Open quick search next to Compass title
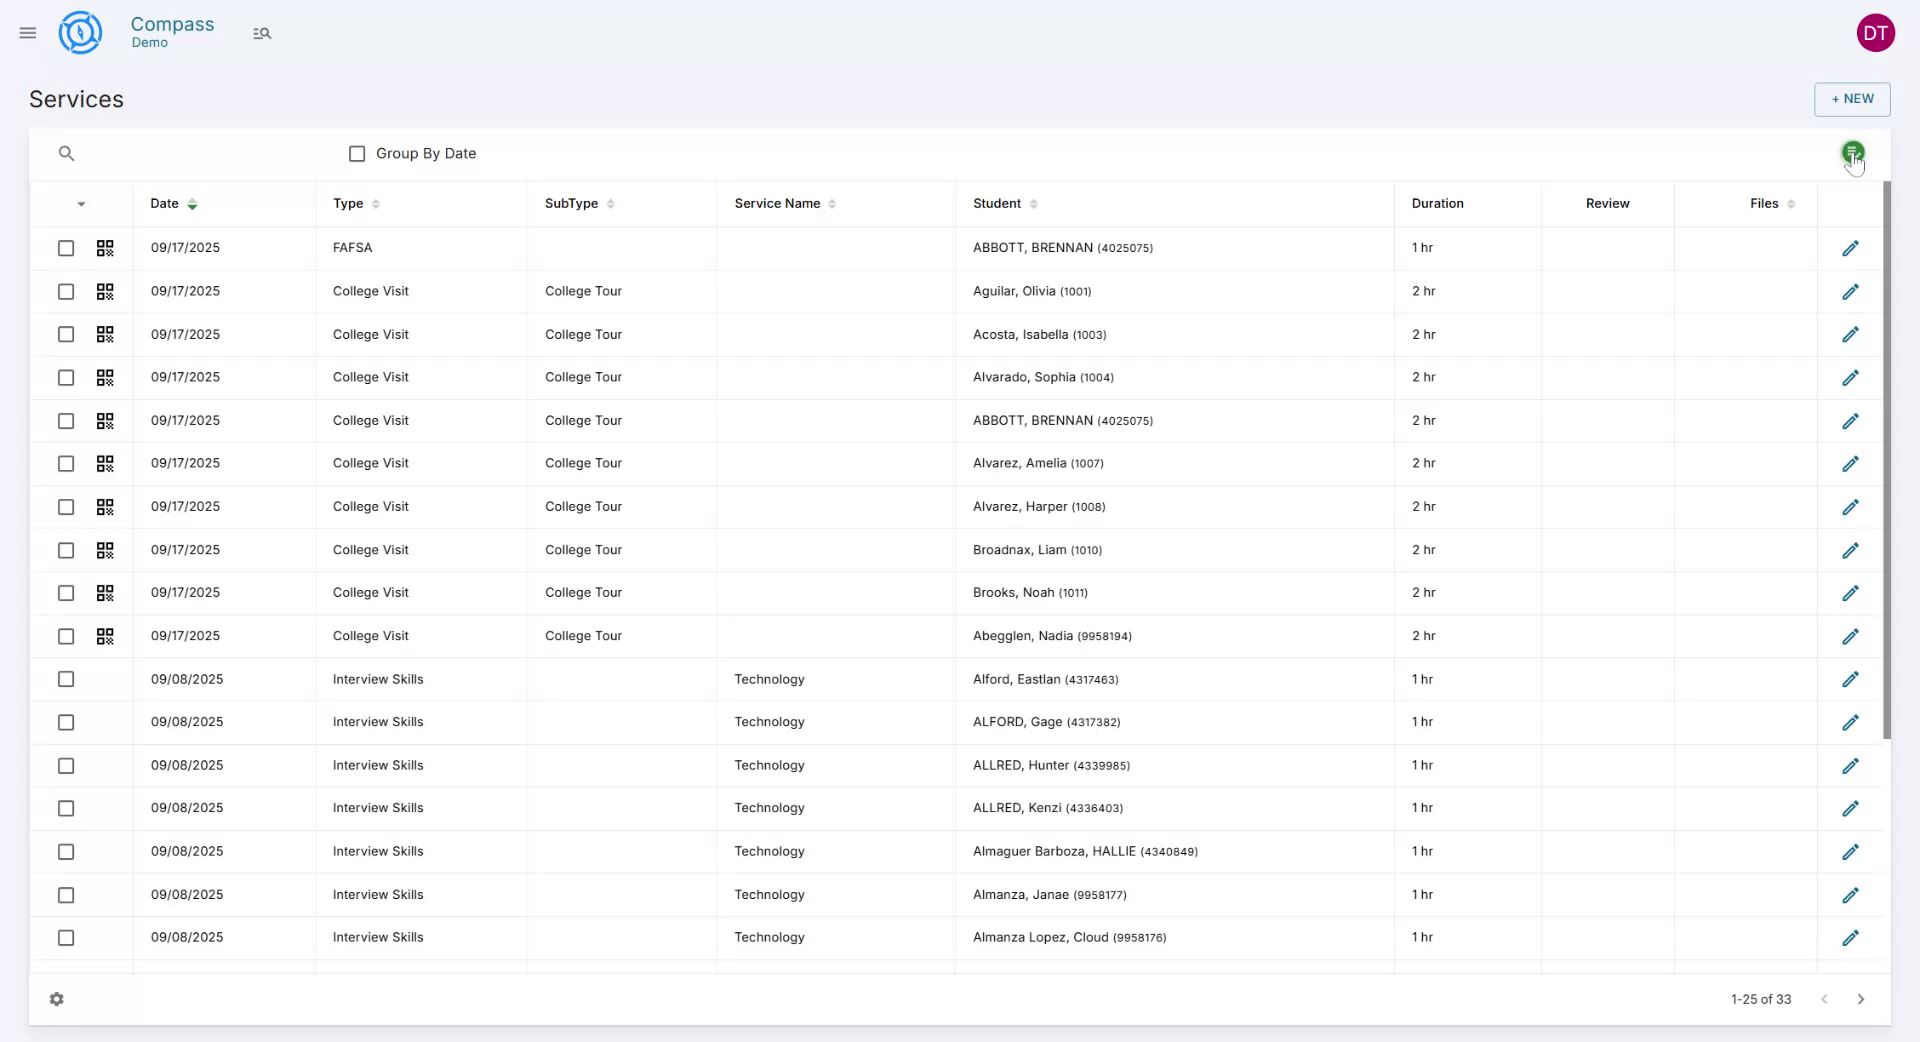The image size is (1920, 1042). point(262,33)
